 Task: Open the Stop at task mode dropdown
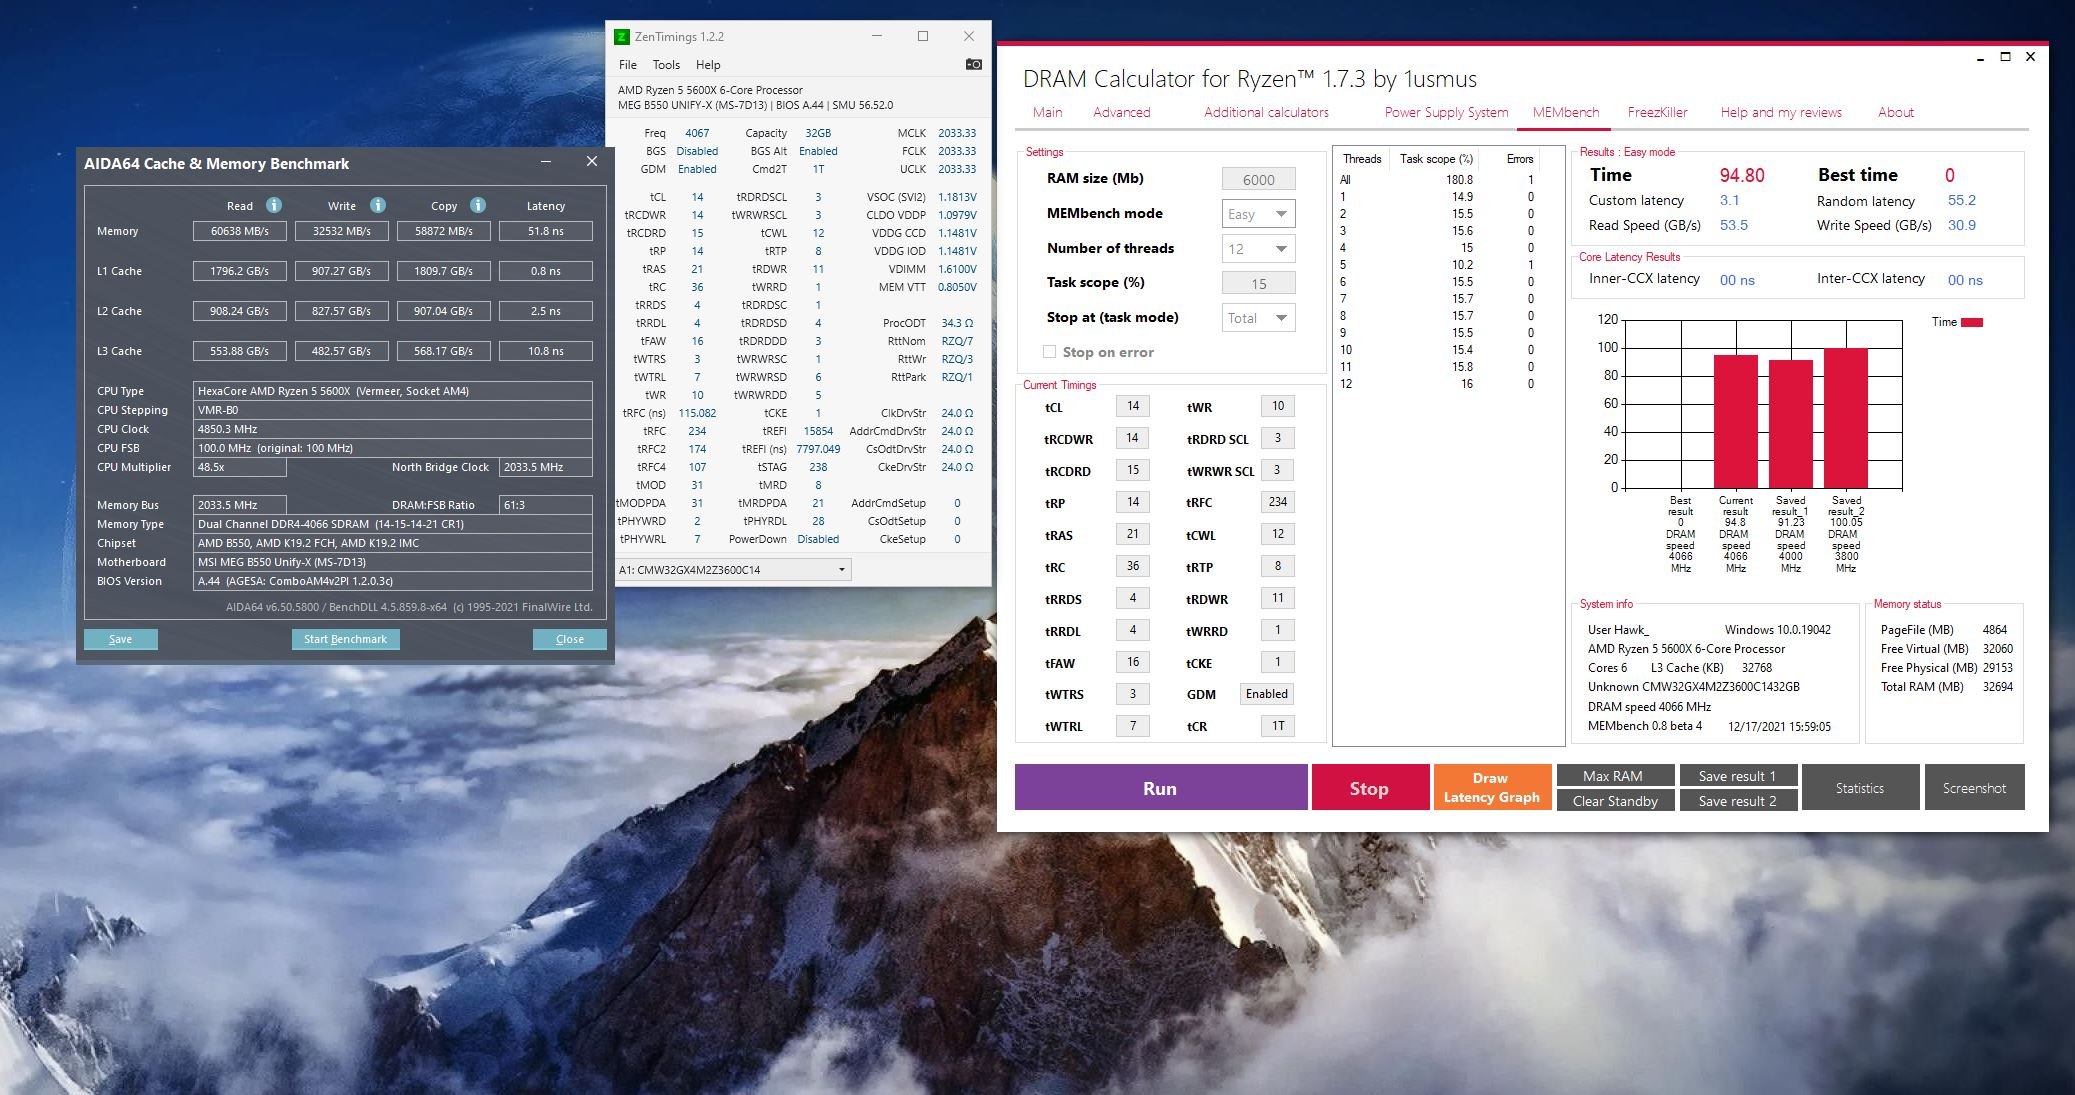[1258, 318]
